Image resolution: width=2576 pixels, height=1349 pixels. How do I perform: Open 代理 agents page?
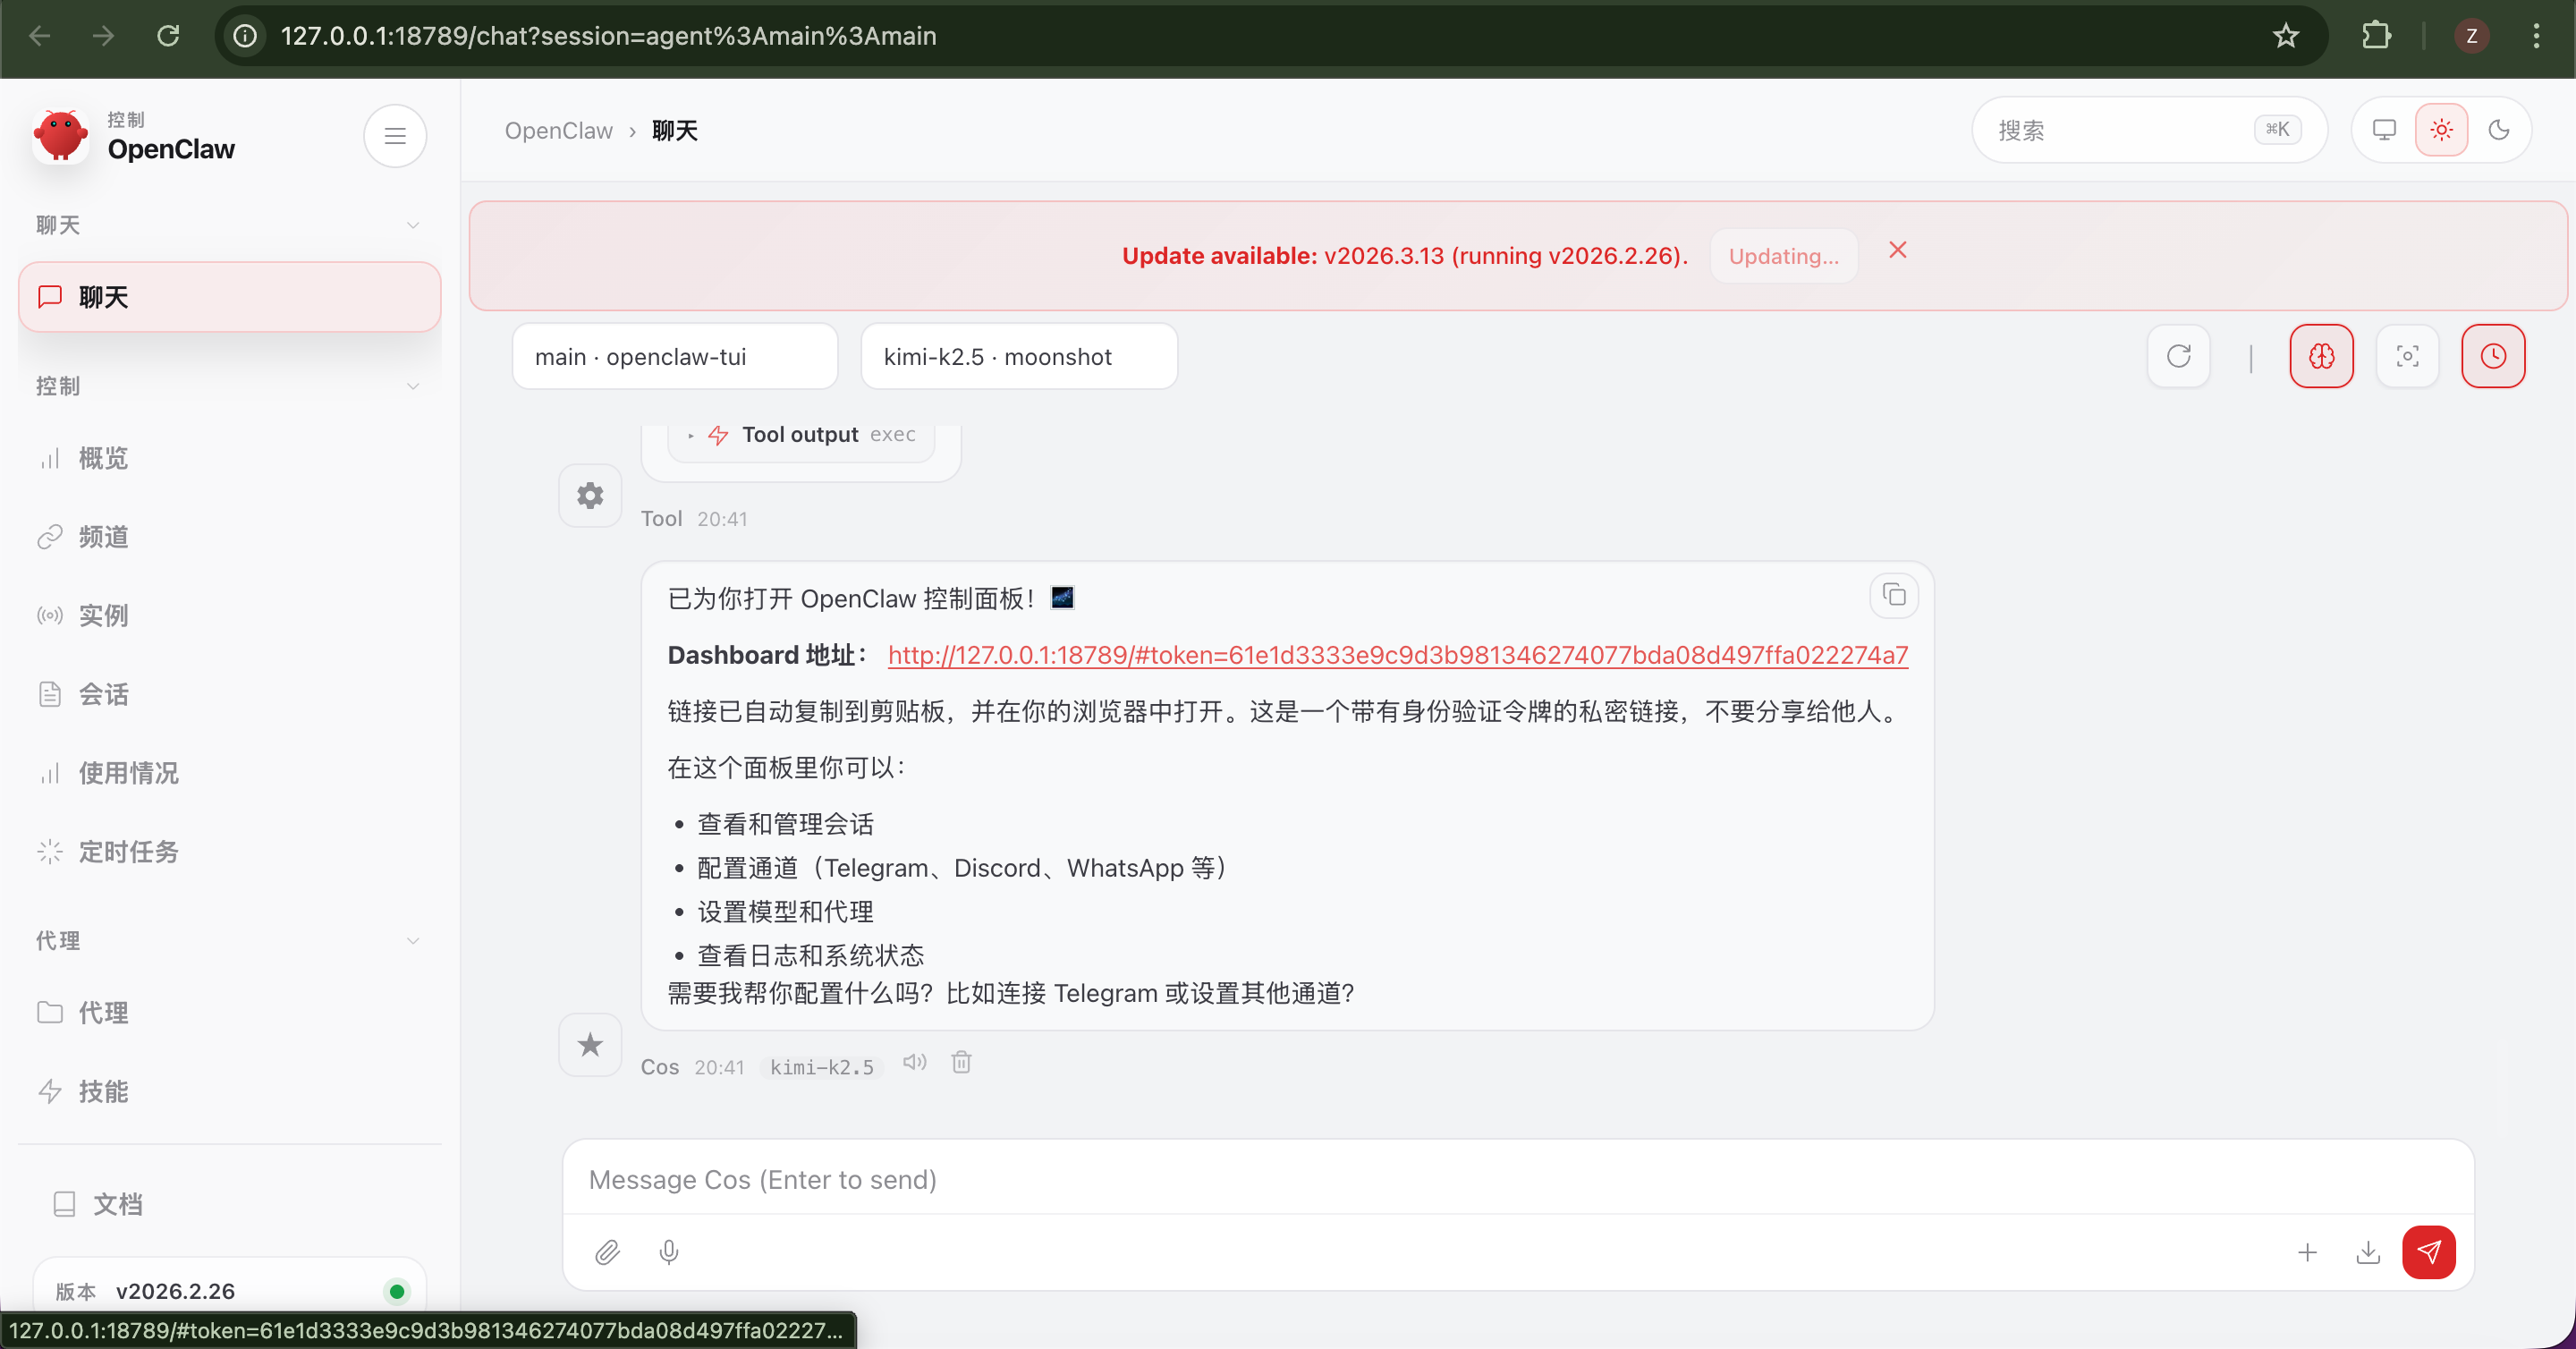229,1013
